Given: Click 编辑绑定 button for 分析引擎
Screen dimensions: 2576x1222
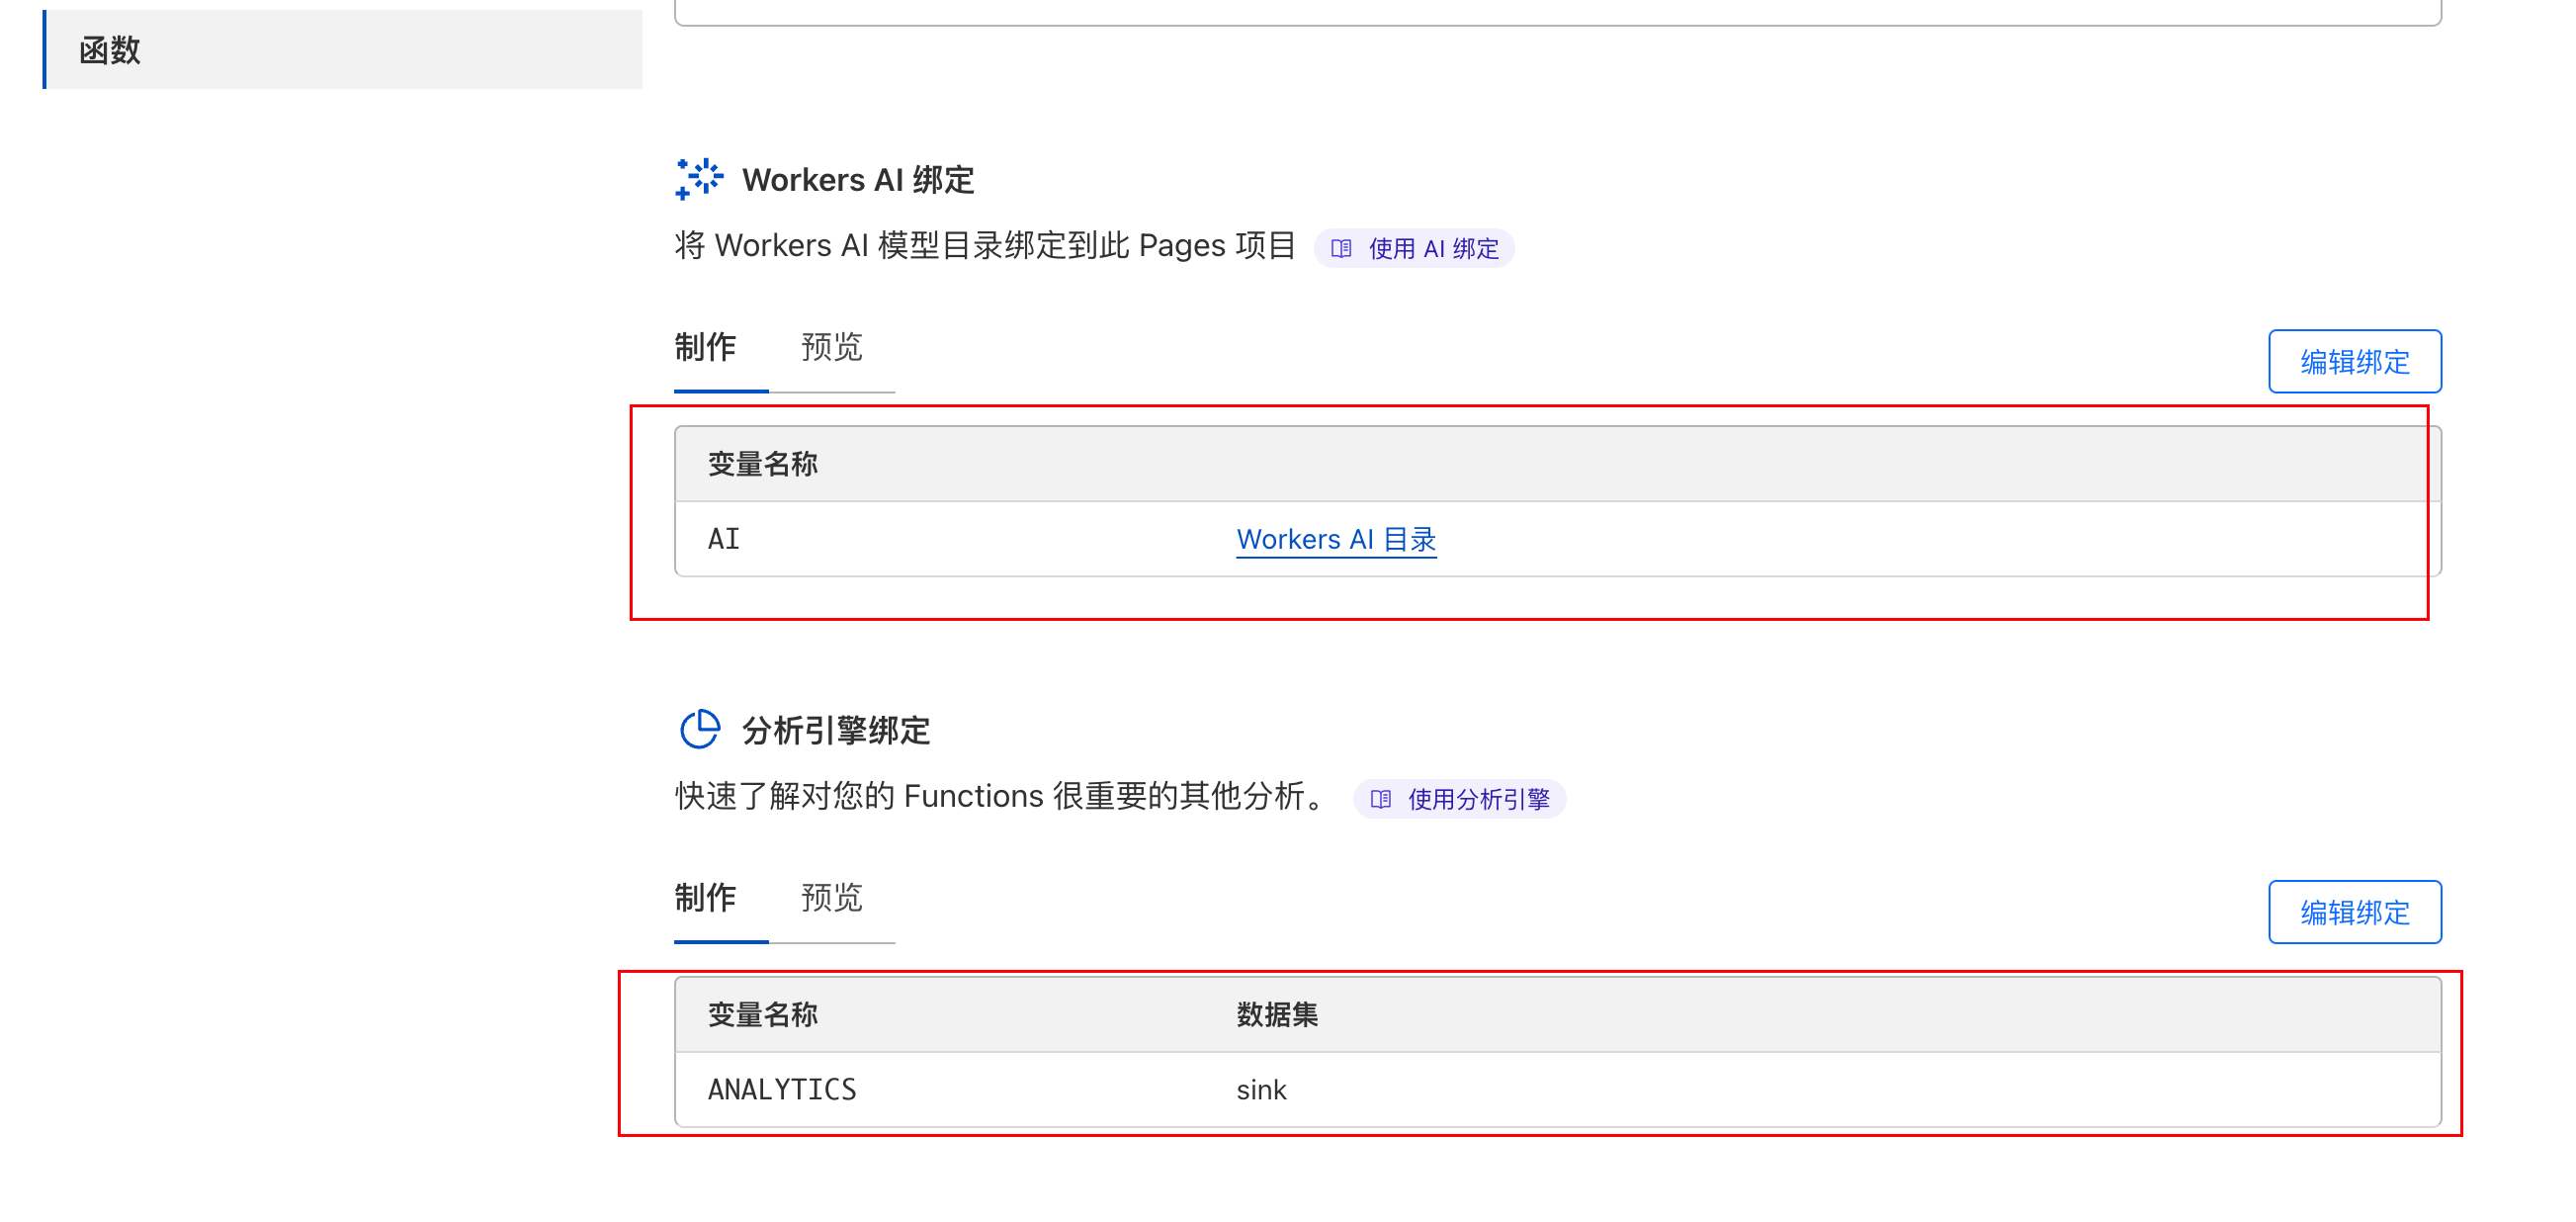Looking at the screenshot, I should 2354,912.
